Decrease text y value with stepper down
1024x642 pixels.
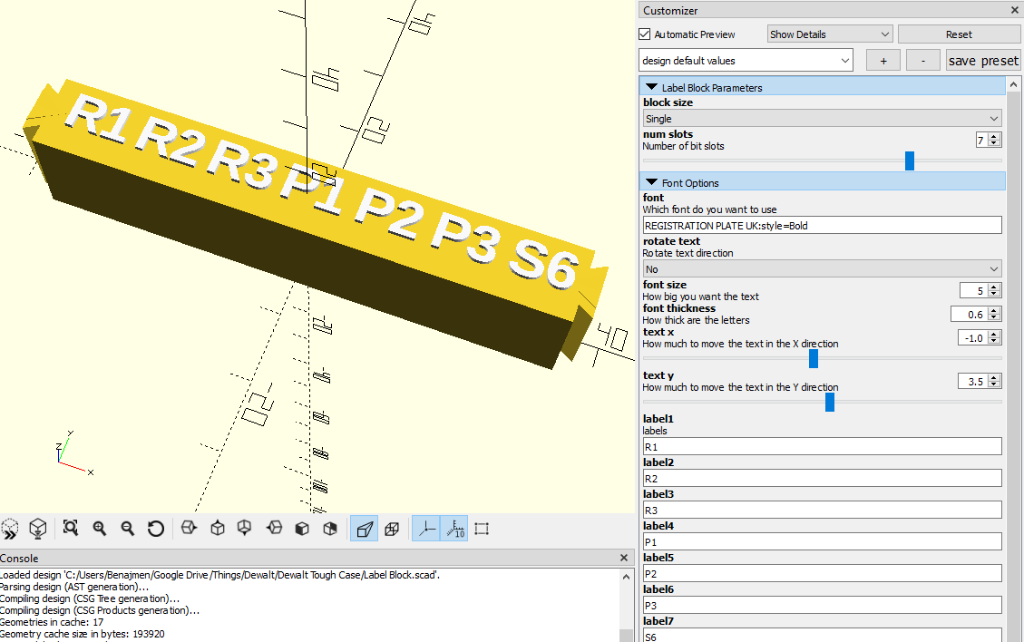coord(994,385)
